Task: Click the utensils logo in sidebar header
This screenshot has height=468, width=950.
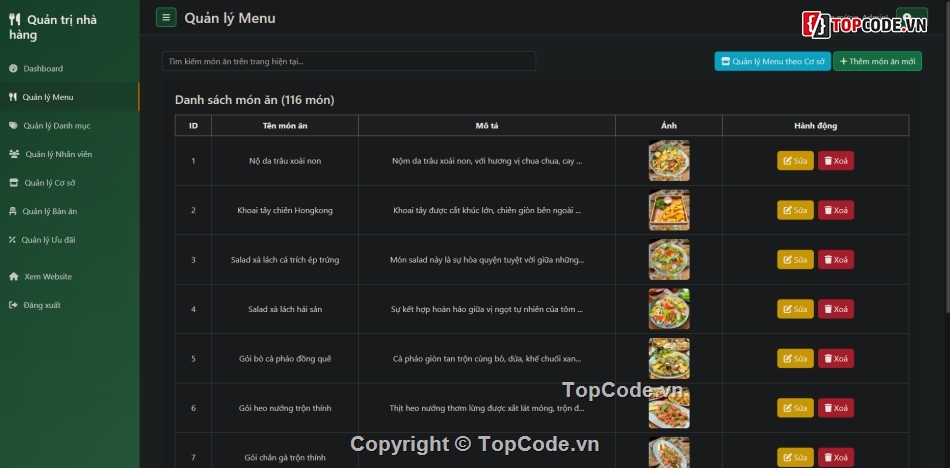Action: click(x=15, y=20)
